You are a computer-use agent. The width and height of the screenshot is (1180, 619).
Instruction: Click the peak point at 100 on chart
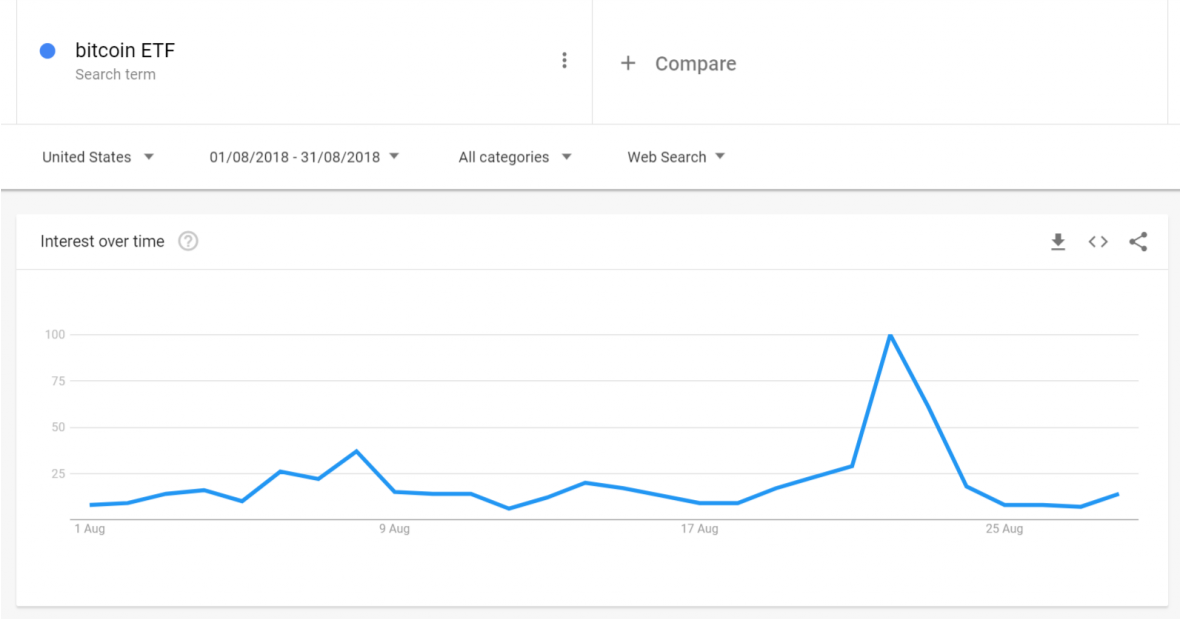(x=889, y=335)
